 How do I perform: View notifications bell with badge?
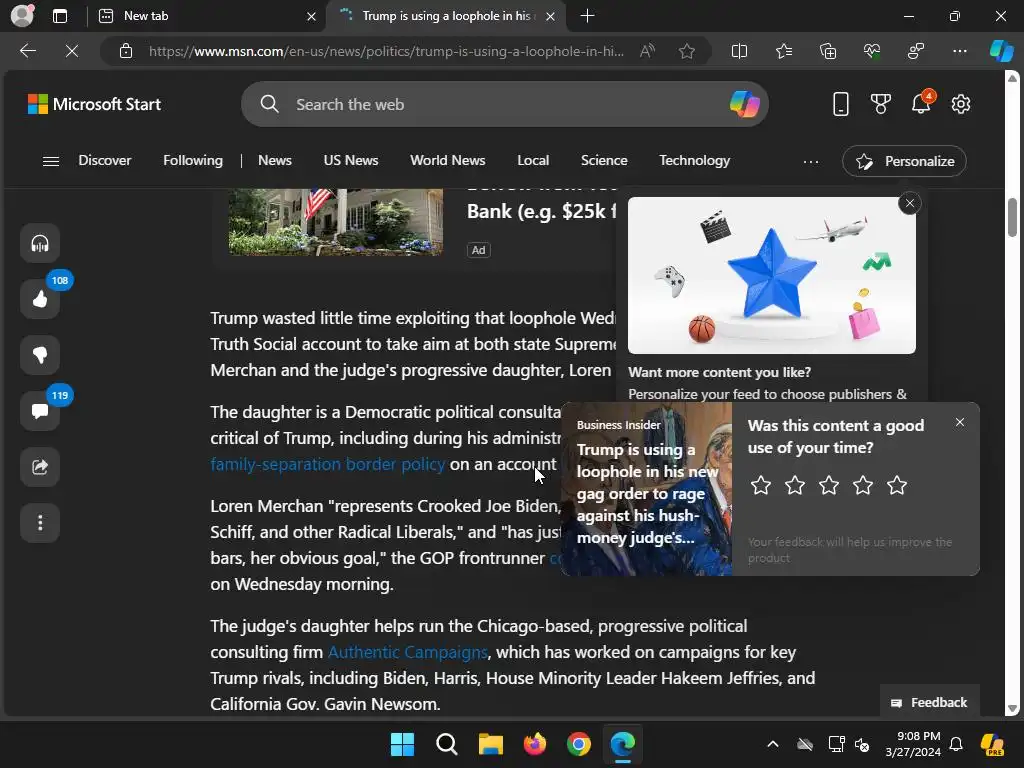point(921,103)
